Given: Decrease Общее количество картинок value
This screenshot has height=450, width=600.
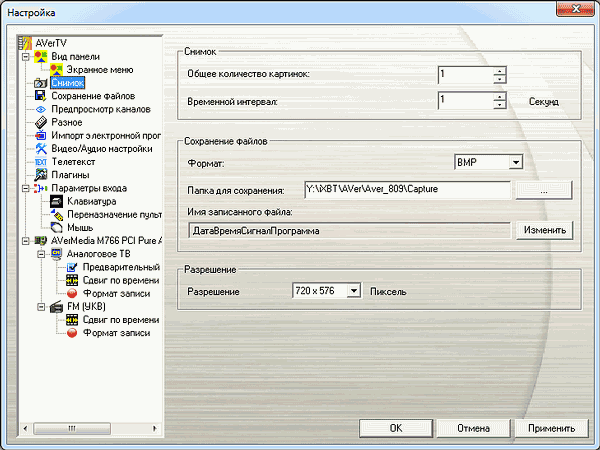Looking at the screenshot, I should (x=500, y=79).
